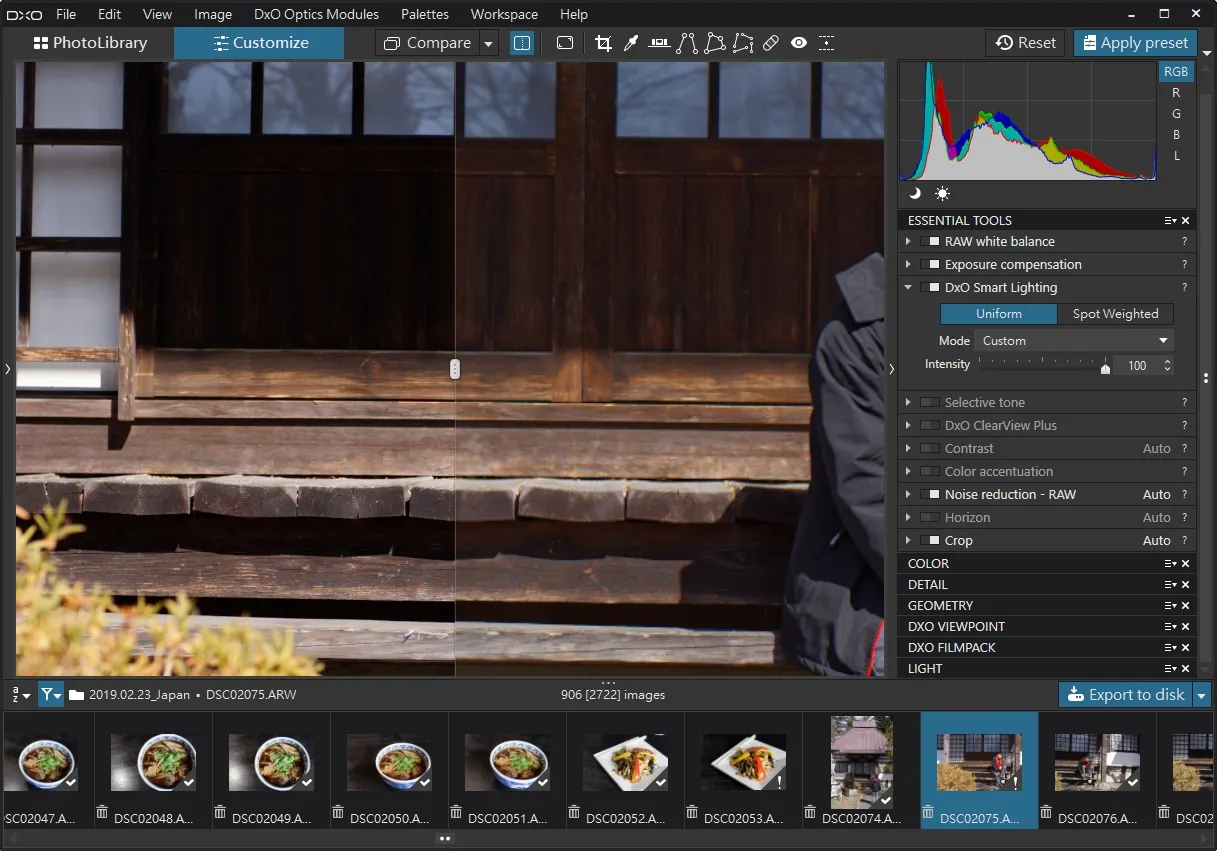1217x851 pixels.
Task: Switch to the PhotoLibrary tab
Action: [x=90, y=43]
